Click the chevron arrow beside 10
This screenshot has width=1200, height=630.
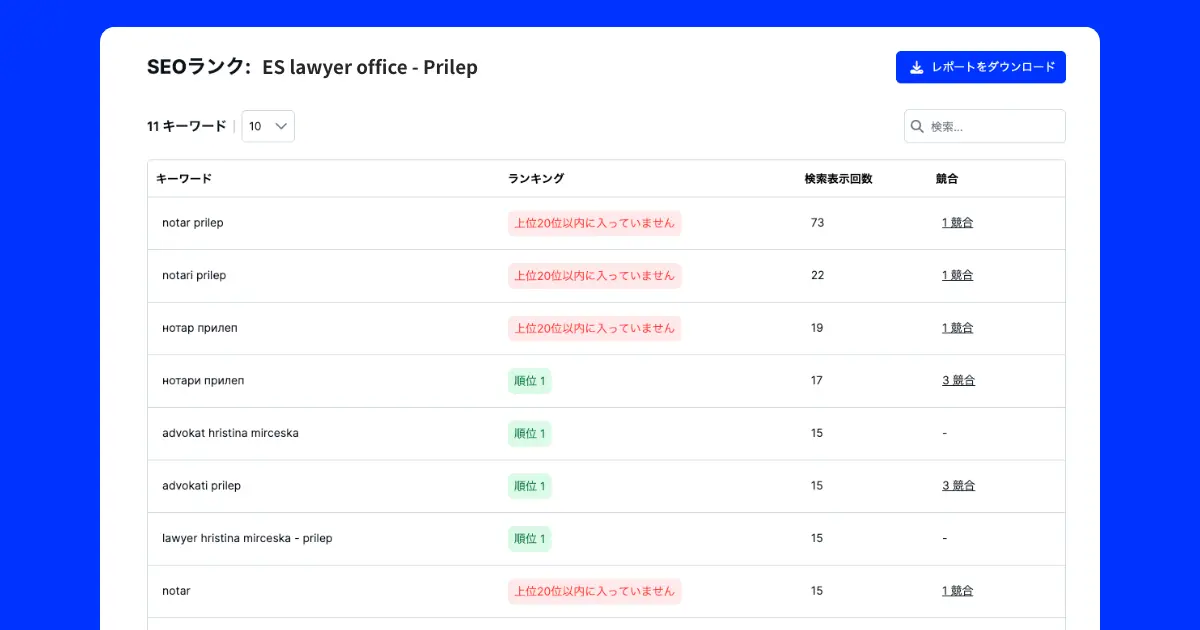[281, 126]
